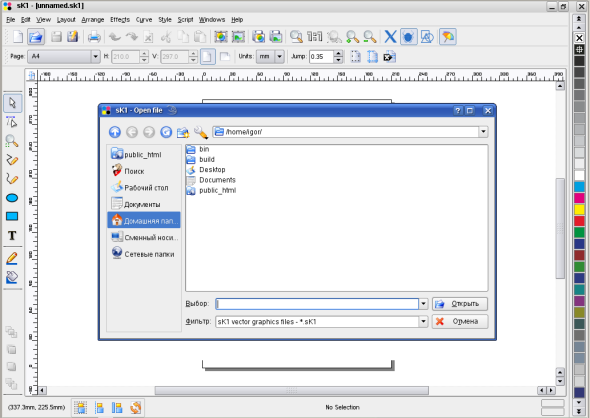The image size is (590, 418).
Task: Open the Arrange menu
Action: point(93,20)
